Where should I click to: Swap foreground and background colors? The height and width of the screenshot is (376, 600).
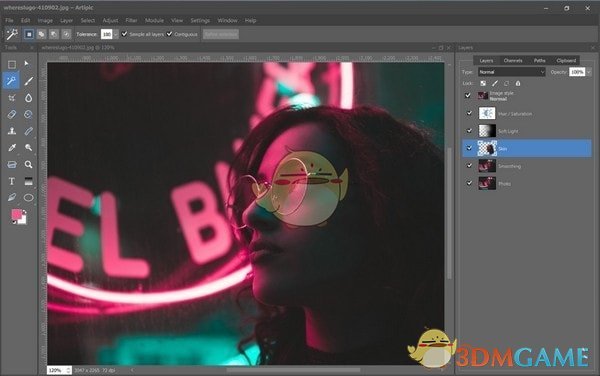pyautogui.click(x=24, y=212)
